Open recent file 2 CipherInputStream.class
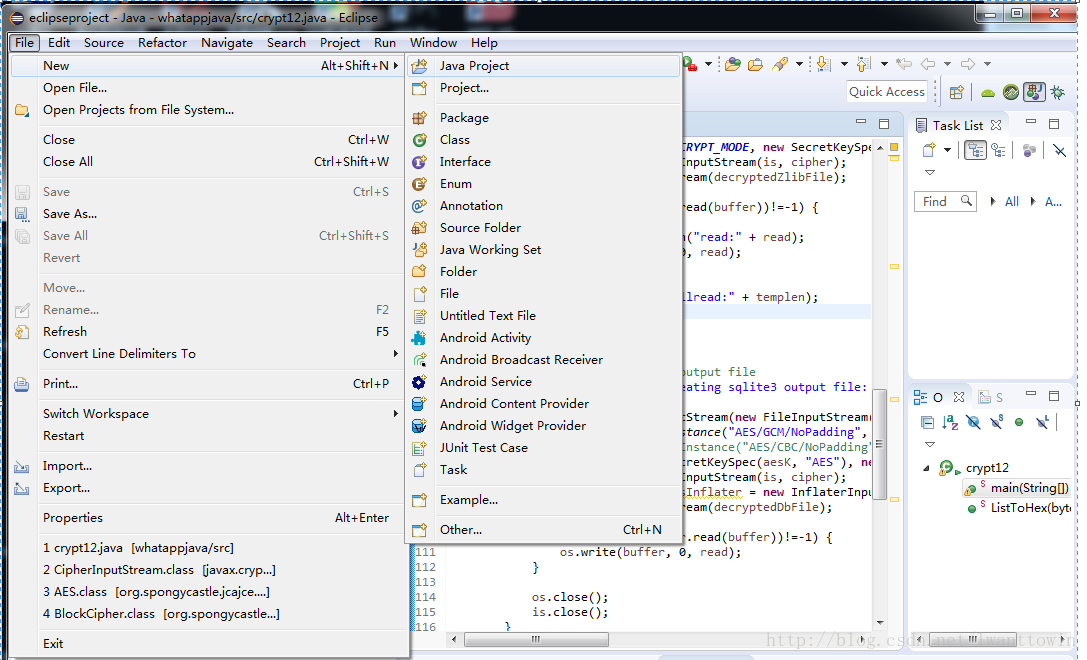 point(159,570)
